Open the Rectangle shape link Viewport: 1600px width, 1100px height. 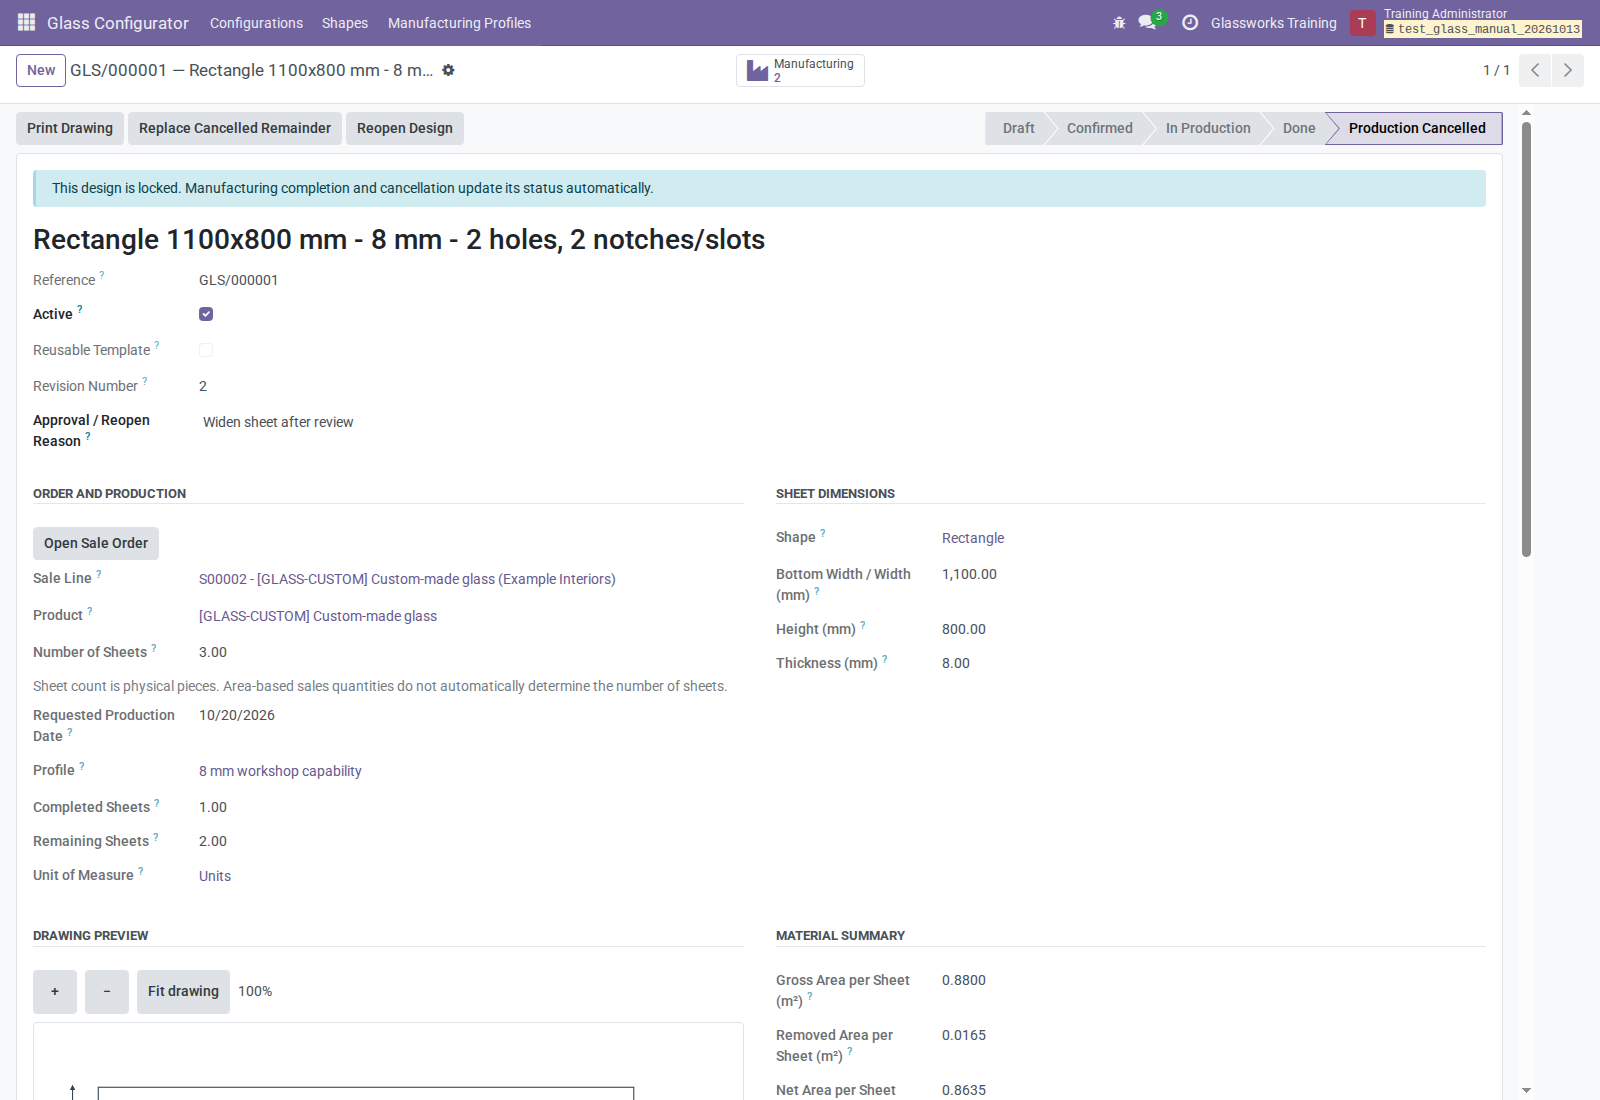click(973, 538)
